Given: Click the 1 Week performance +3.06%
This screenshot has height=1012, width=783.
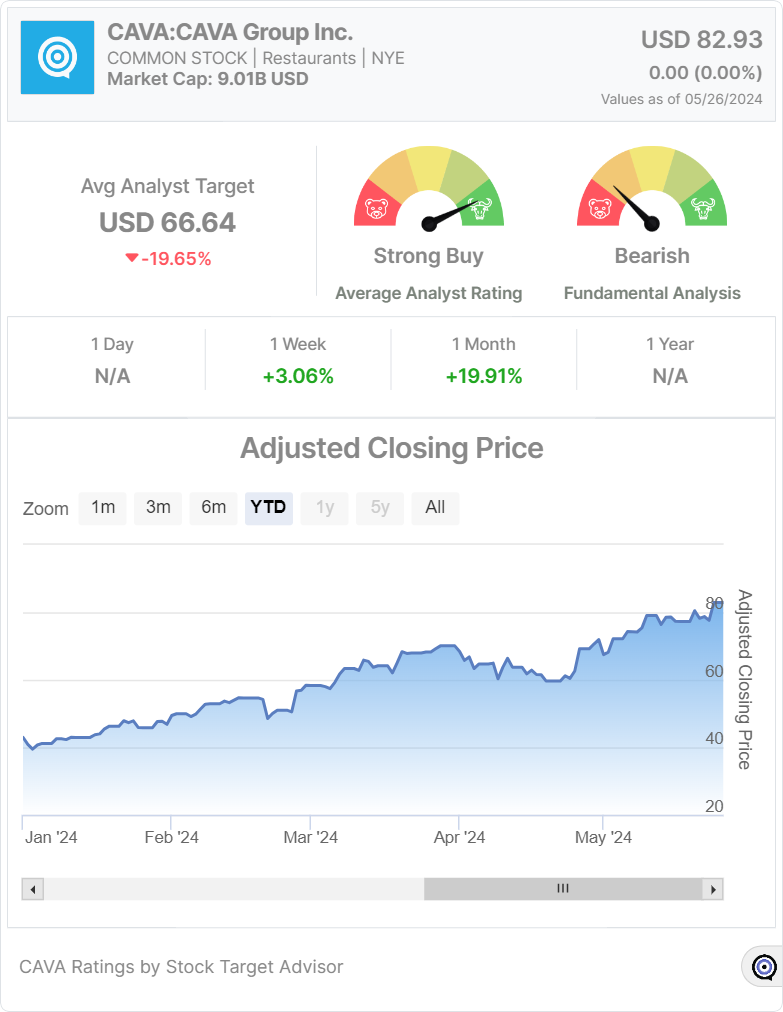Looking at the screenshot, I should click(298, 376).
